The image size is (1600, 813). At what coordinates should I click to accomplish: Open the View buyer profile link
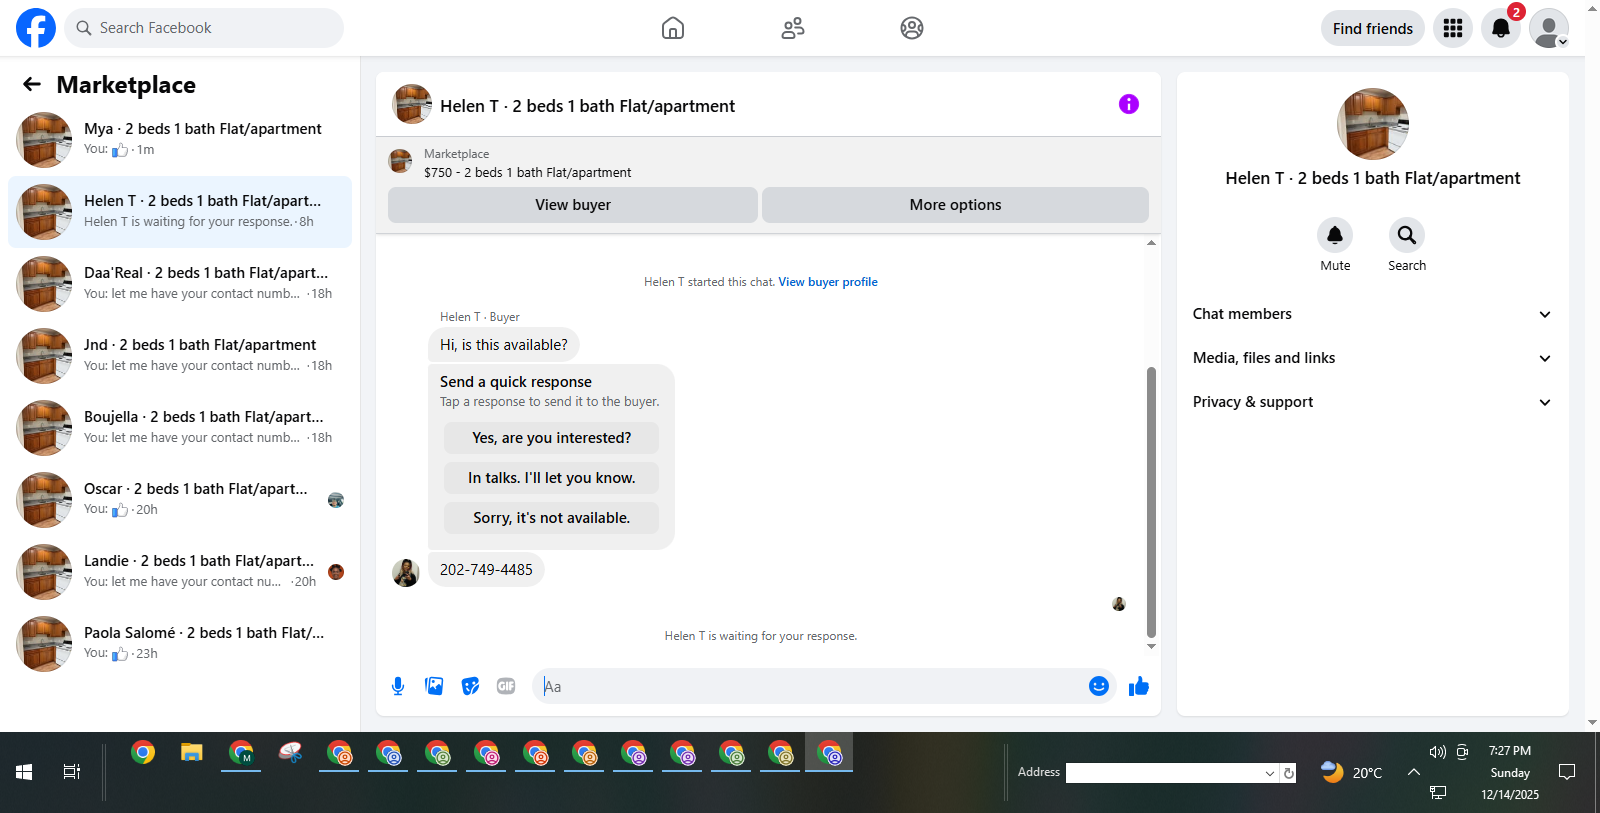pyautogui.click(x=828, y=282)
